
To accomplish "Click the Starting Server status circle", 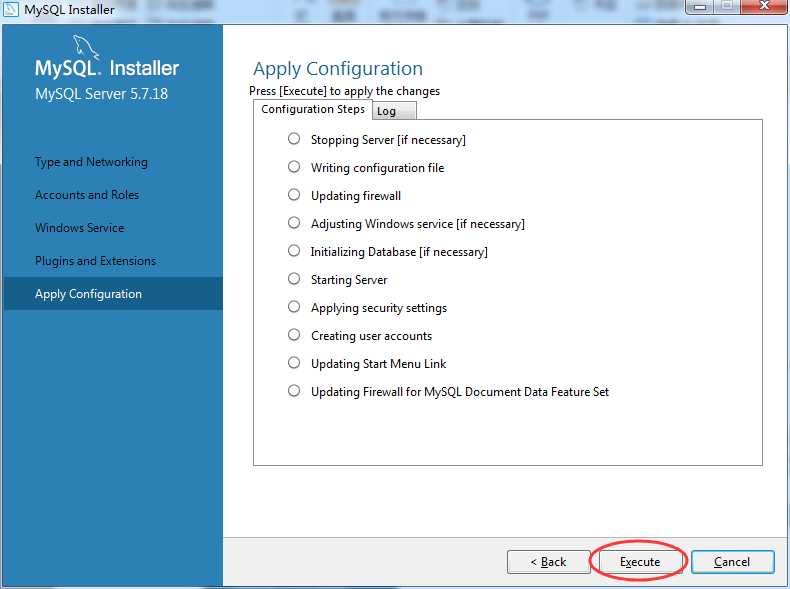I will 294,279.
